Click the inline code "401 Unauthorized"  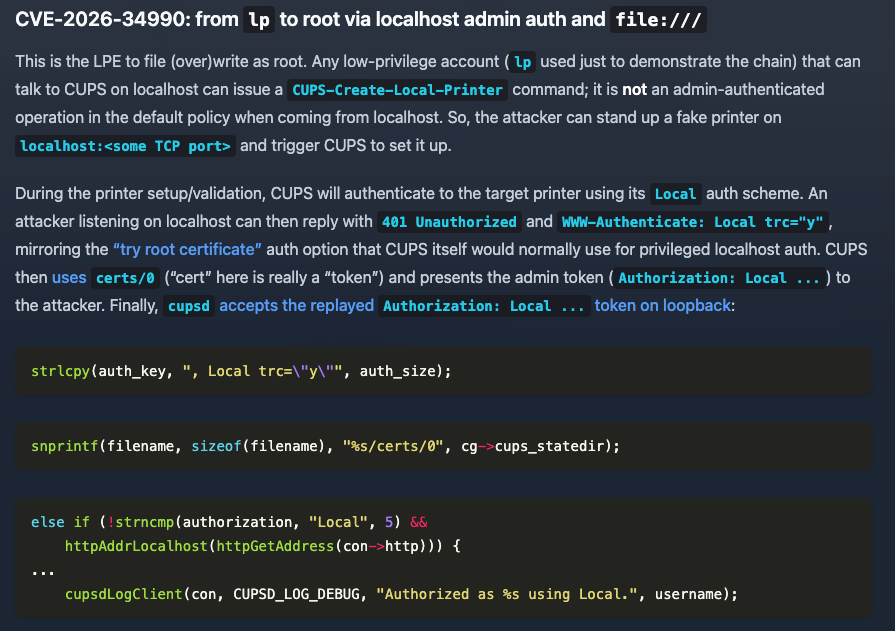tap(449, 222)
